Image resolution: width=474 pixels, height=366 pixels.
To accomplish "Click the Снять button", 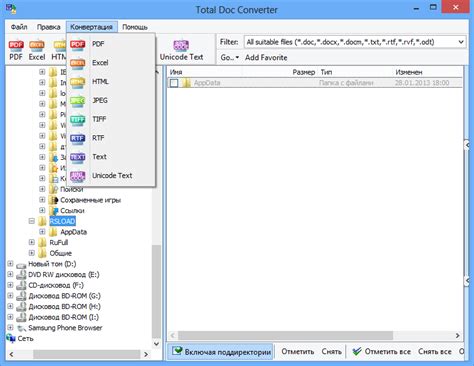I will point(331,352).
